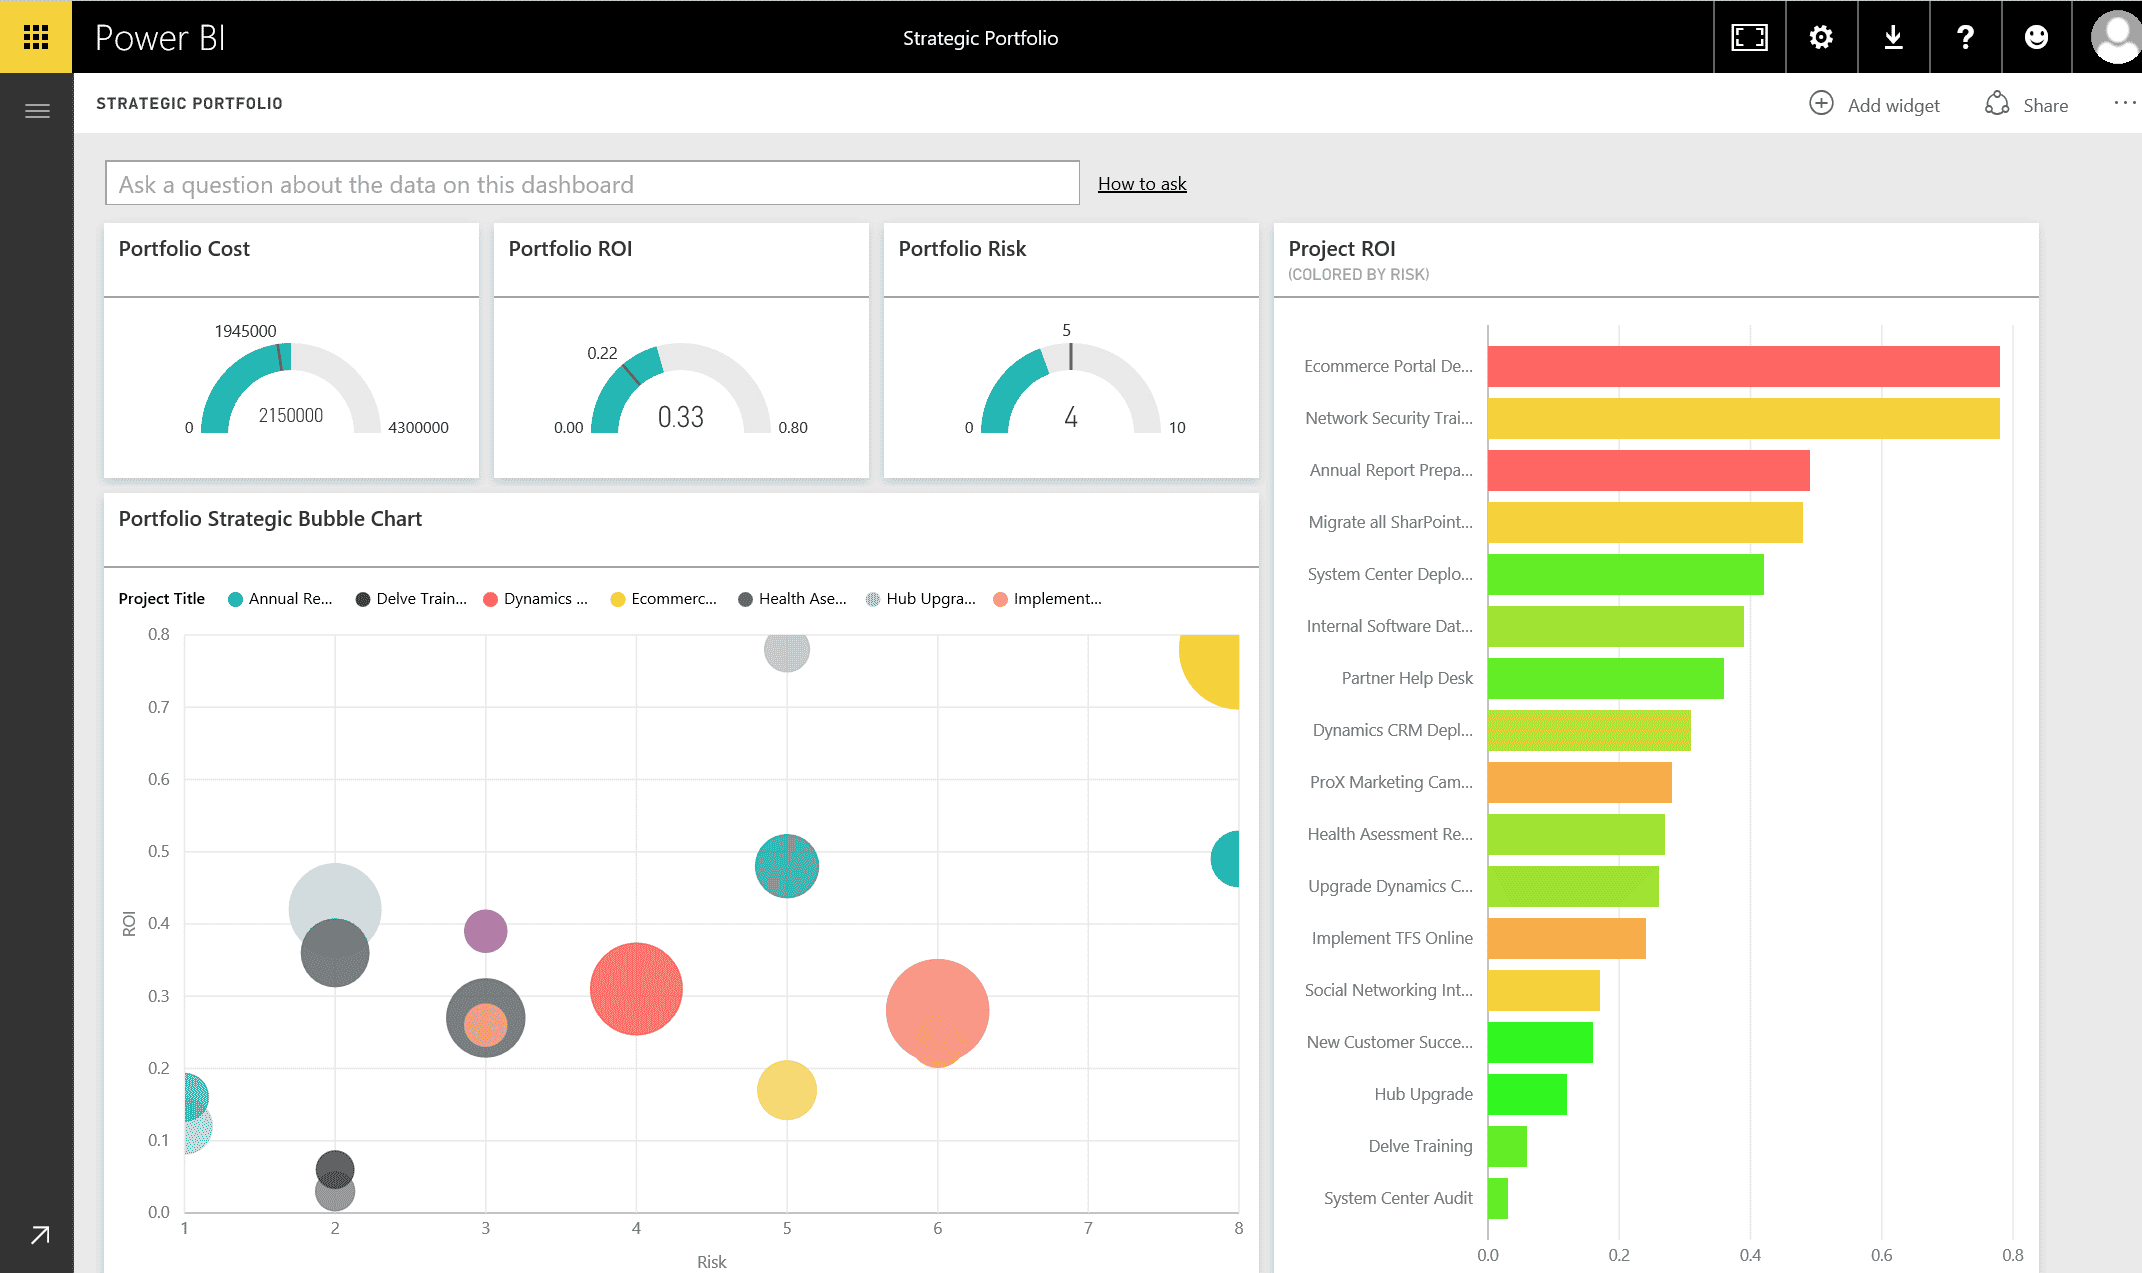
Task: Click the Dynamics CRM Depl... bar
Action: [x=1589, y=730]
